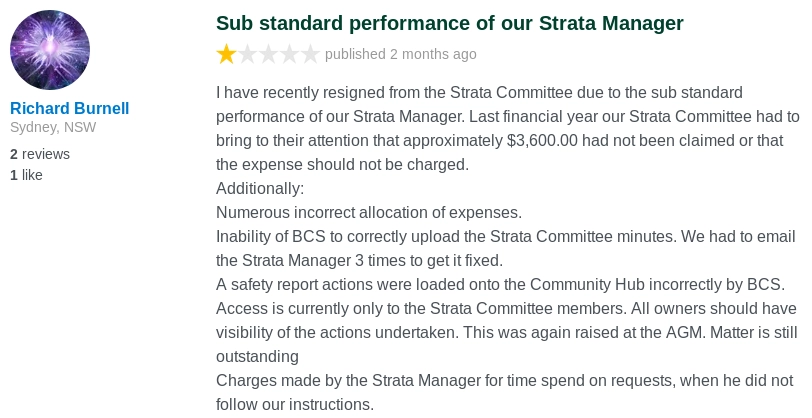Open the review title Sub standard performance
This screenshot has height=418, width=812.
(x=450, y=23)
